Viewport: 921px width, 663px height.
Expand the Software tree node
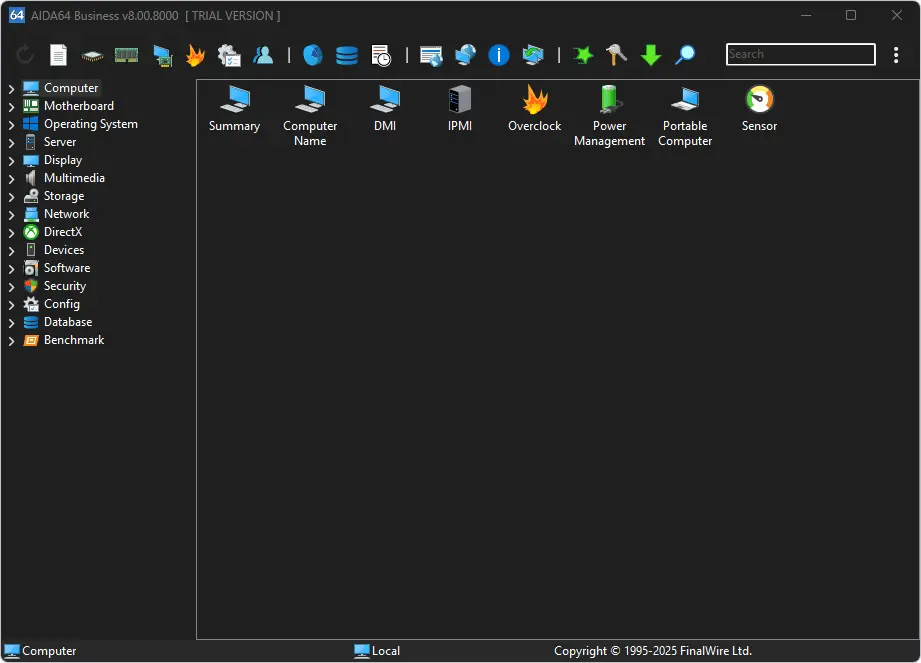pos(11,269)
